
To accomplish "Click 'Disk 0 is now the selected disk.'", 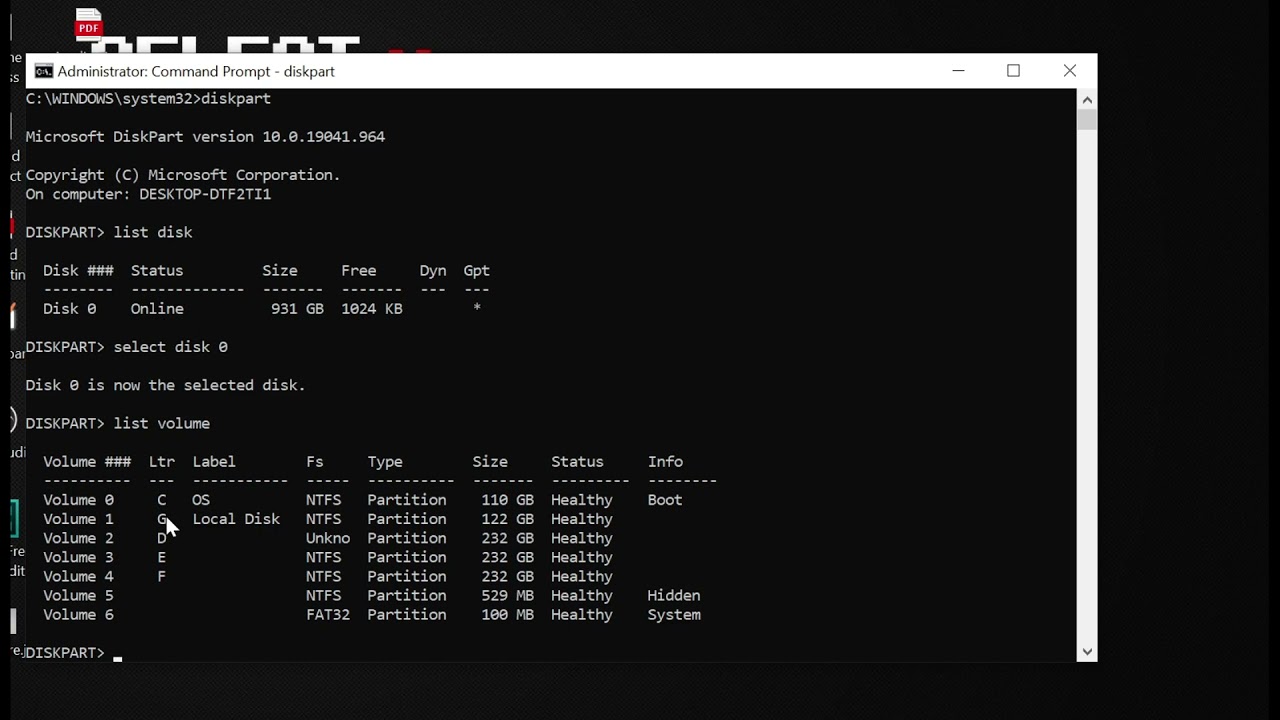I will tap(166, 385).
